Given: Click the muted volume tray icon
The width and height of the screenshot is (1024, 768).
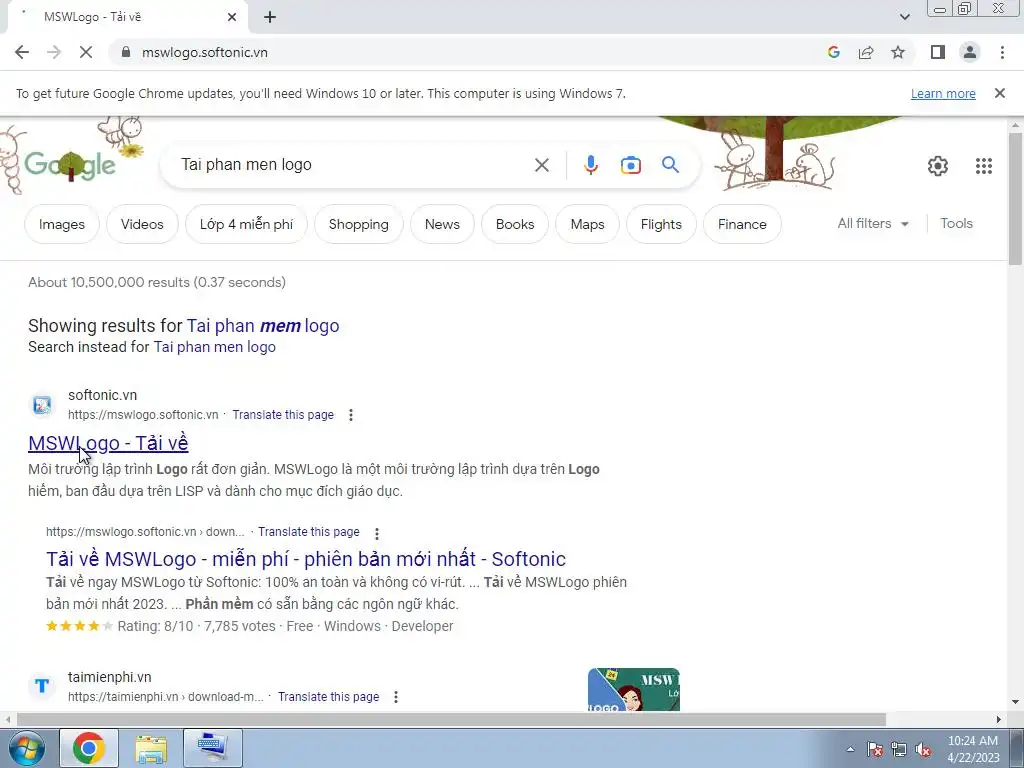Looking at the screenshot, I should coord(923,749).
